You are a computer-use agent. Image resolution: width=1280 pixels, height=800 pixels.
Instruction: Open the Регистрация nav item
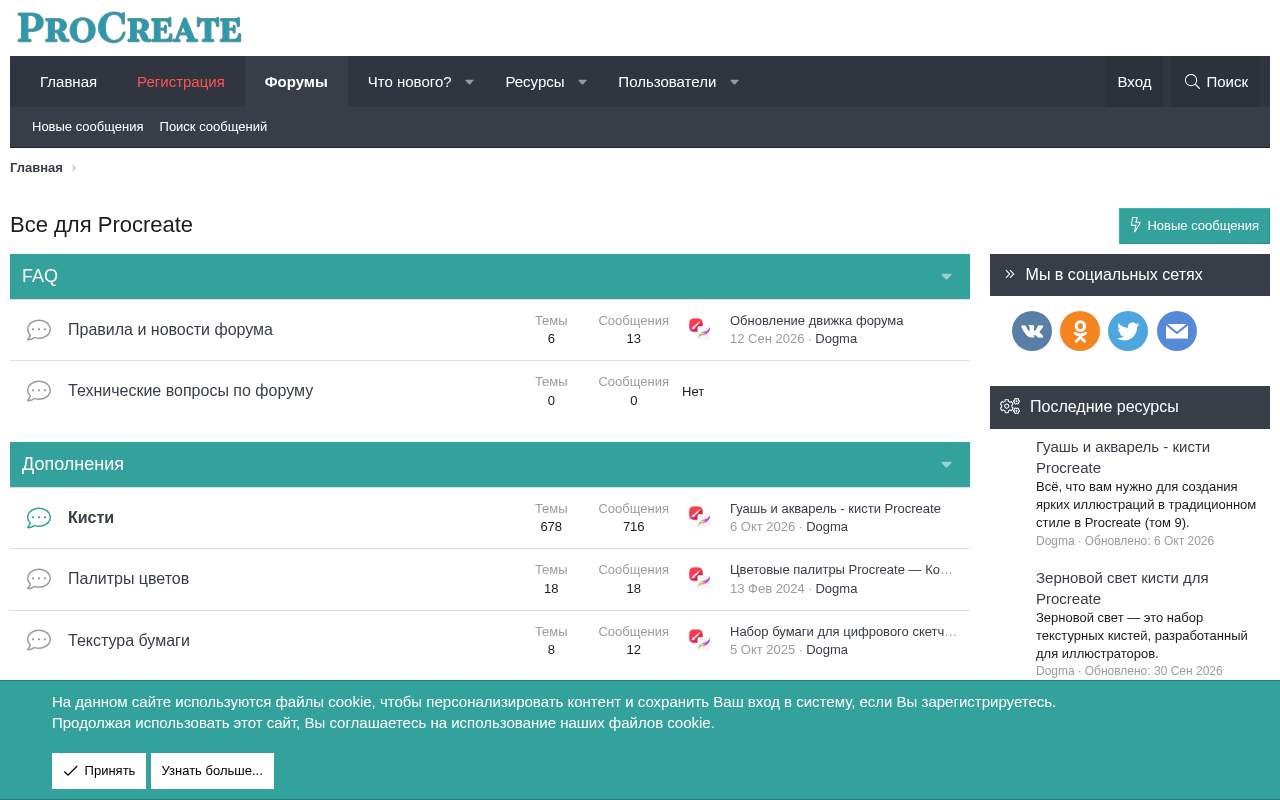click(x=181, y=82)
